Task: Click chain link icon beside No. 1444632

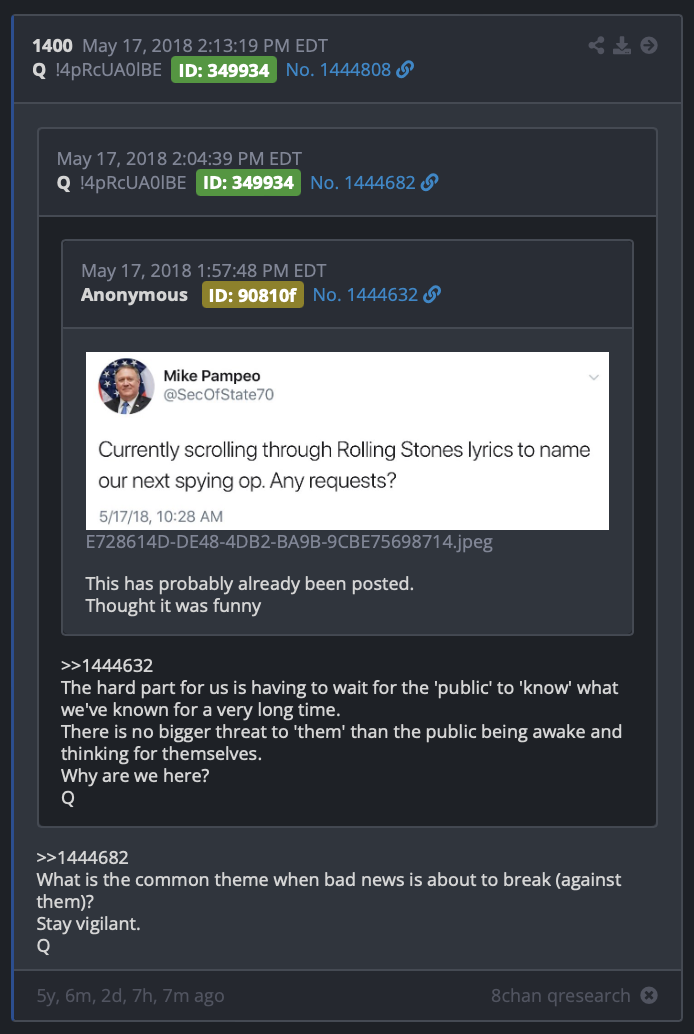Action: click(432, 294)
